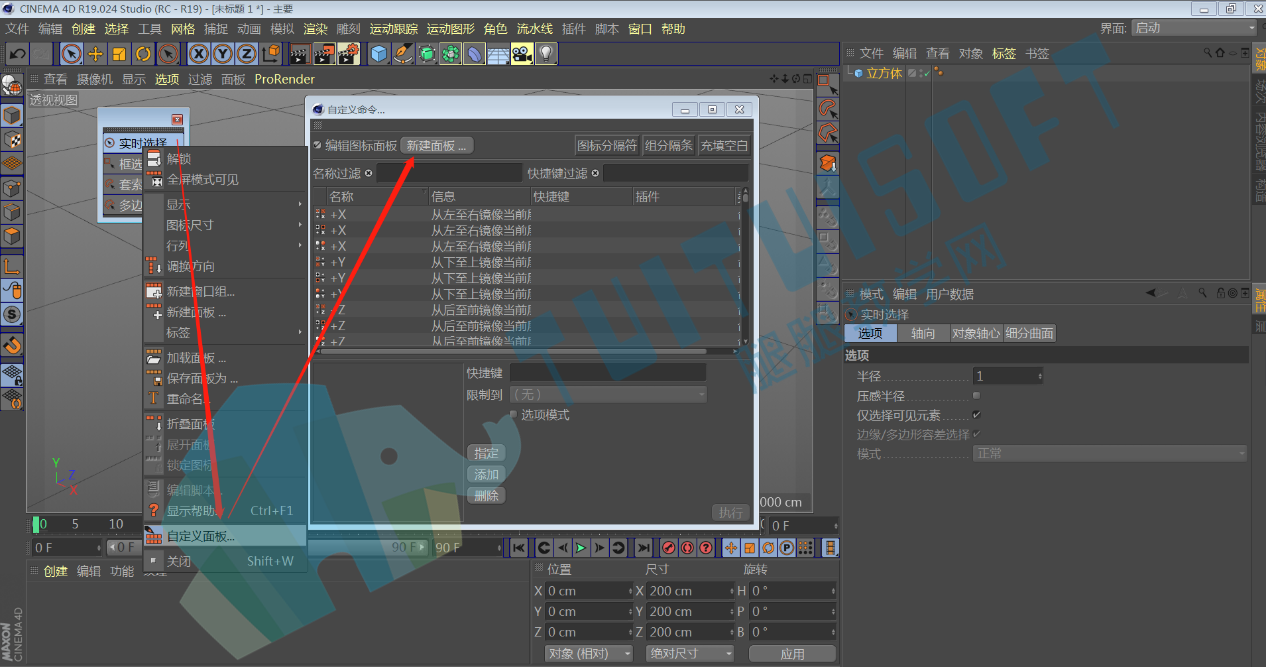Add a Cube primitive object
This screenshot has height=667, width=1266.
[379, 54]
